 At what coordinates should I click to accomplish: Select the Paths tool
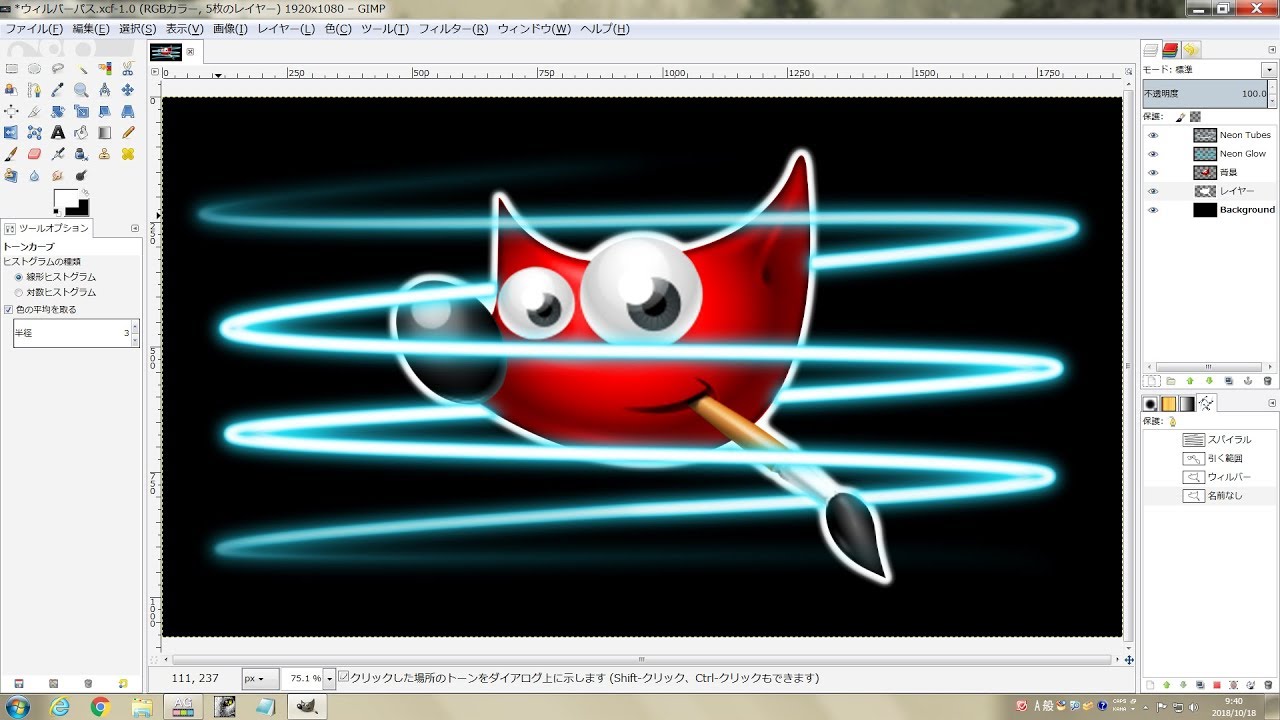point(34,90)
